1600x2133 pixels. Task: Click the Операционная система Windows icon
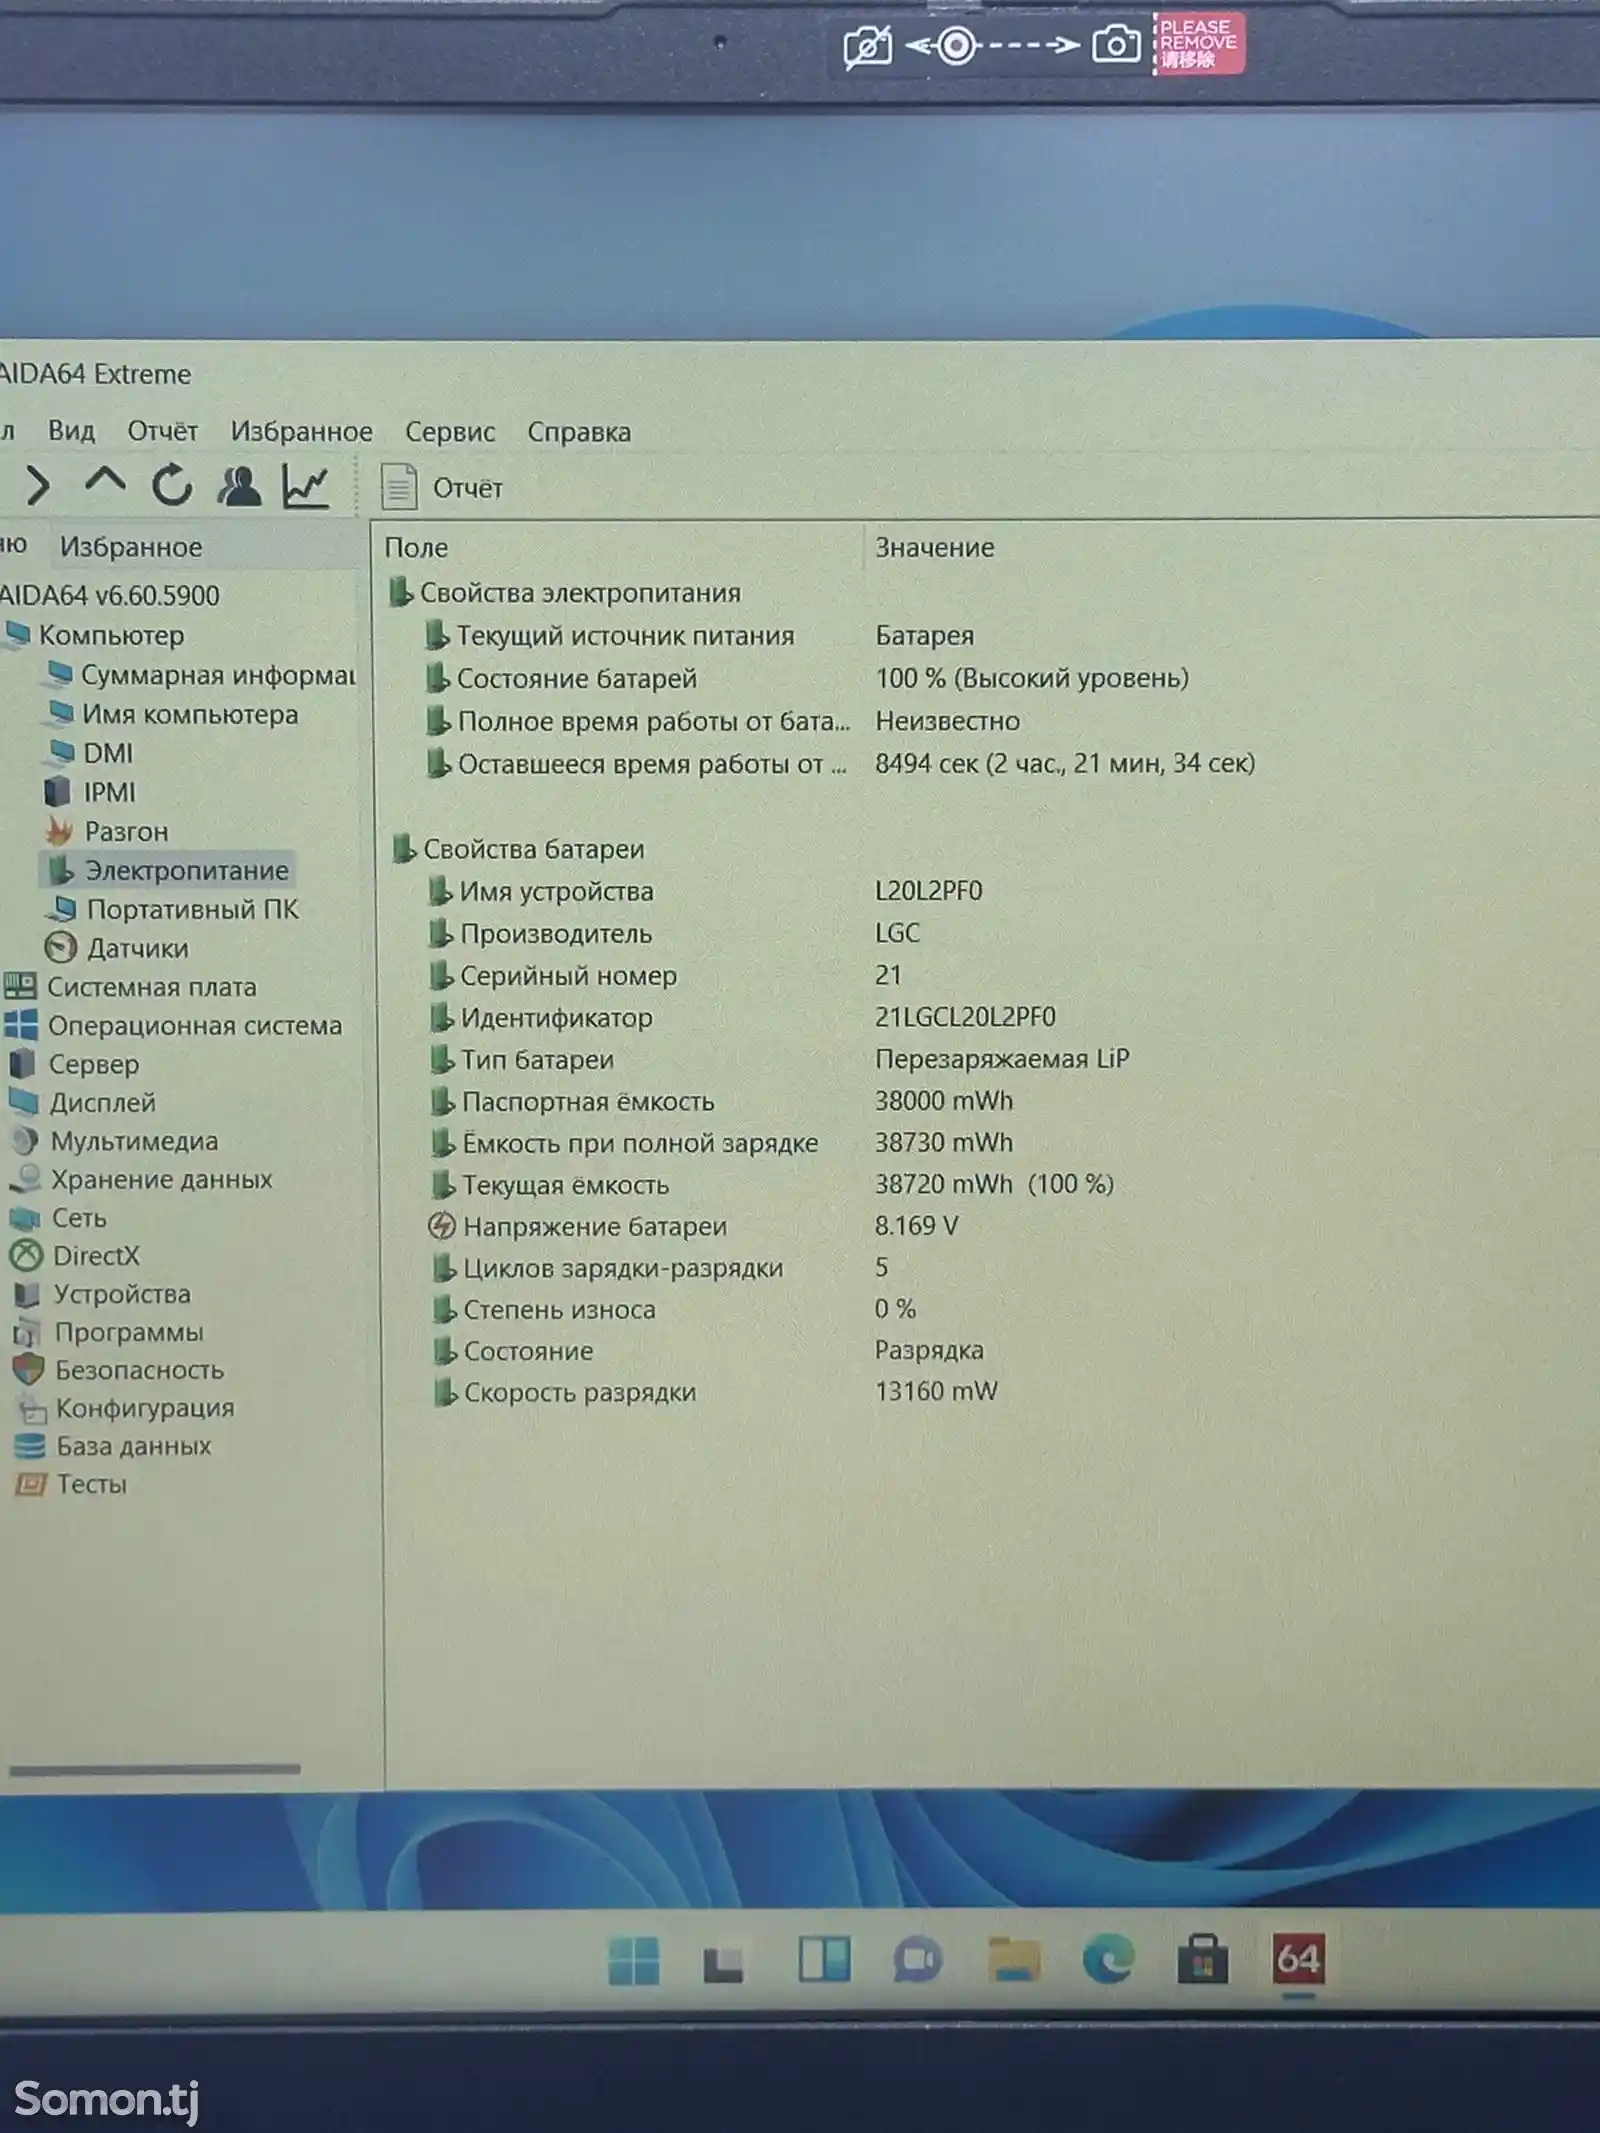point(20,1025)
